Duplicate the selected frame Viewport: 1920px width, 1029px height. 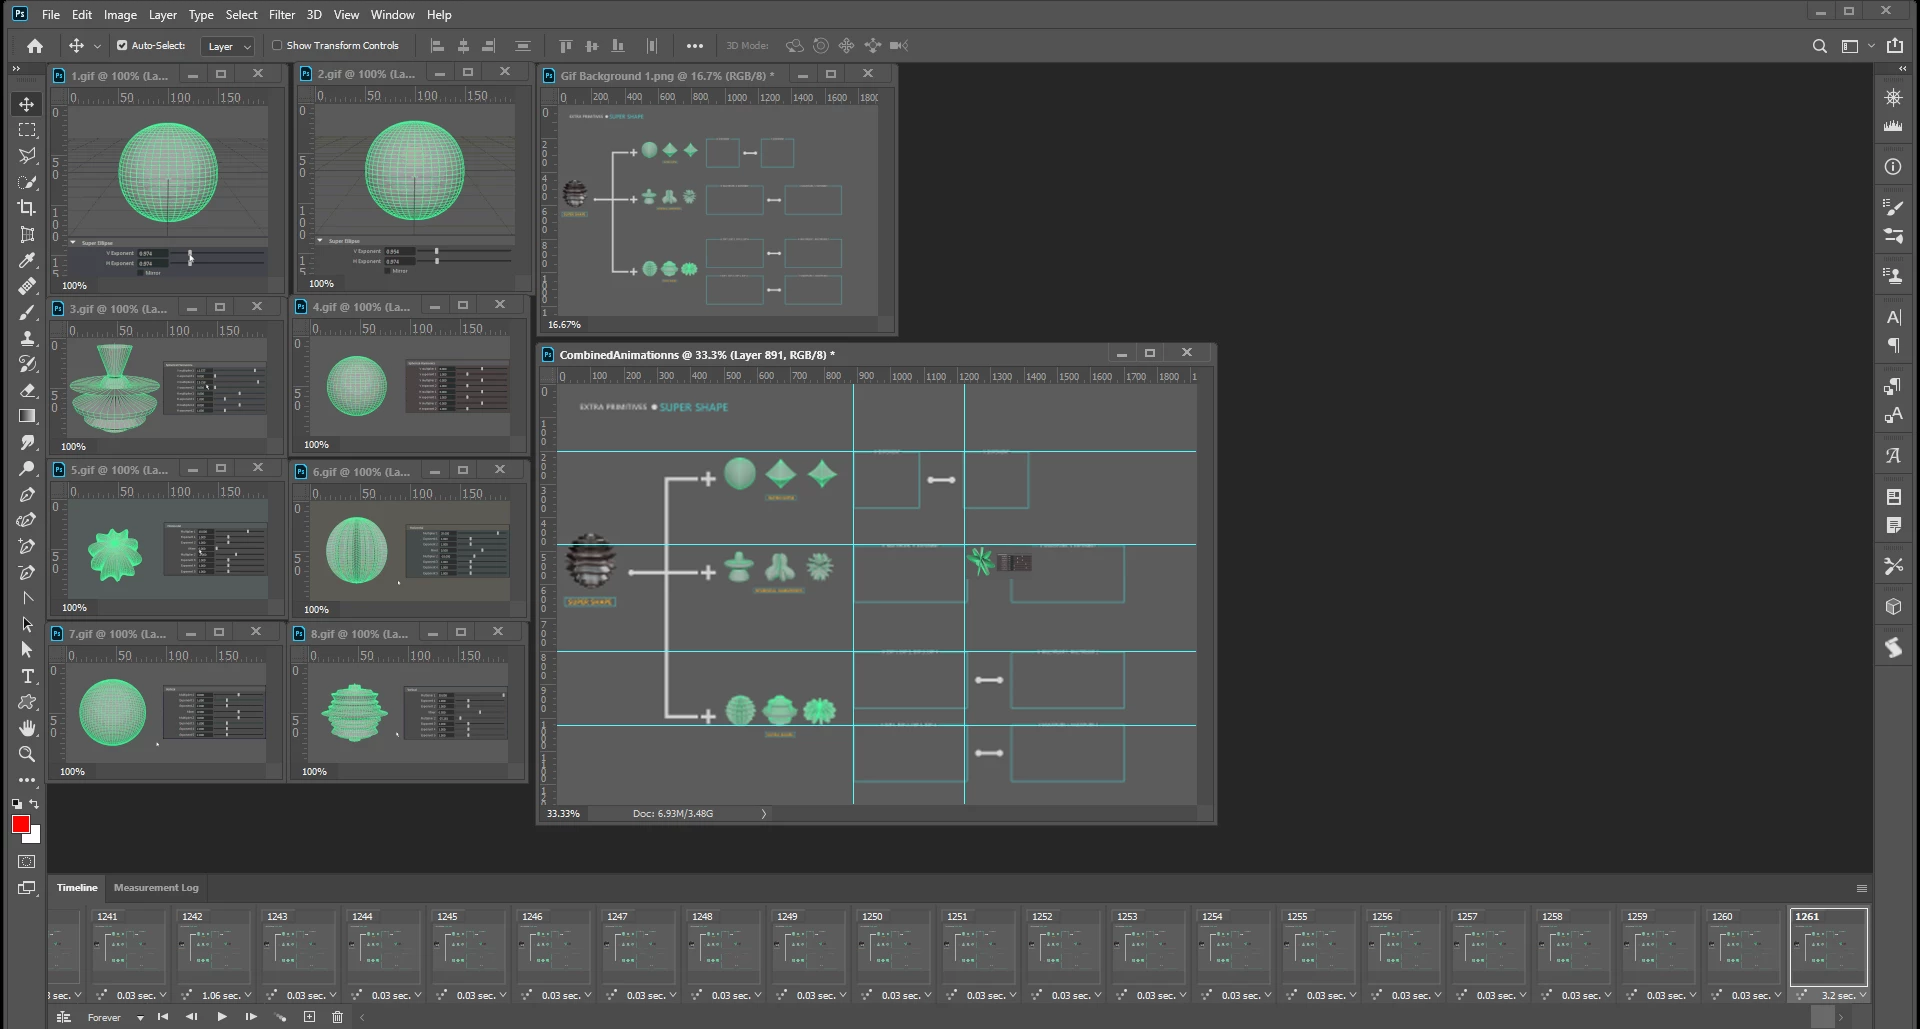tap(309, 1017)
